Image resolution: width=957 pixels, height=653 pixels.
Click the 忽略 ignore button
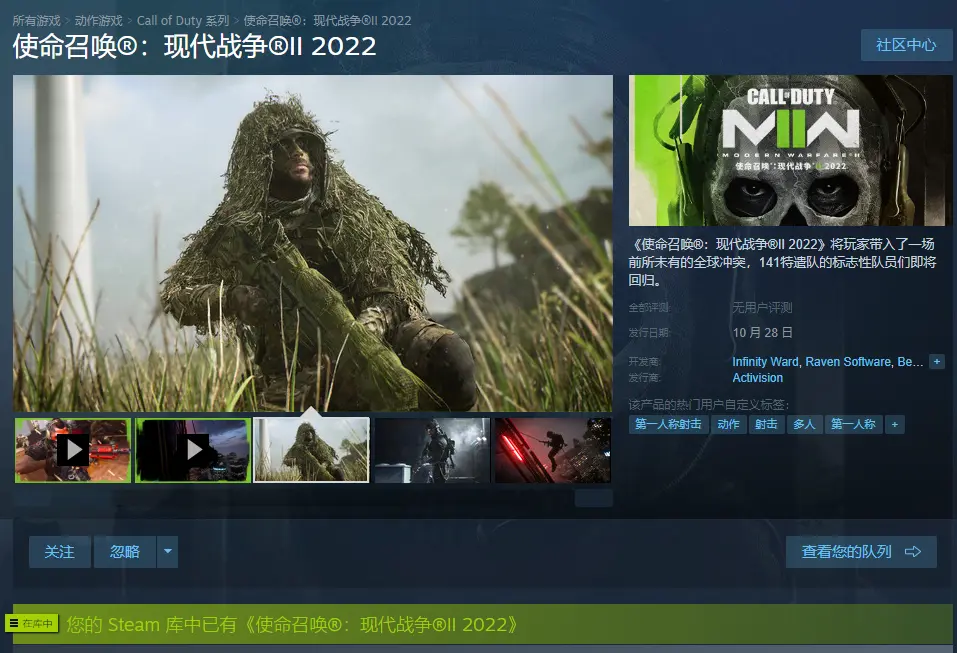(125, 552)
